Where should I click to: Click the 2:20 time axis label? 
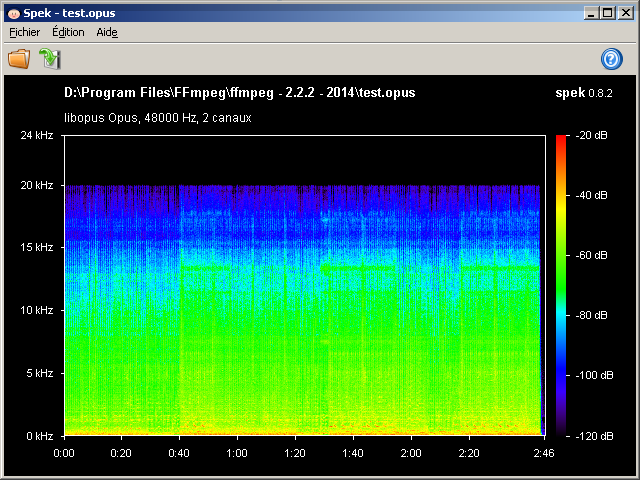click(469, 453)
